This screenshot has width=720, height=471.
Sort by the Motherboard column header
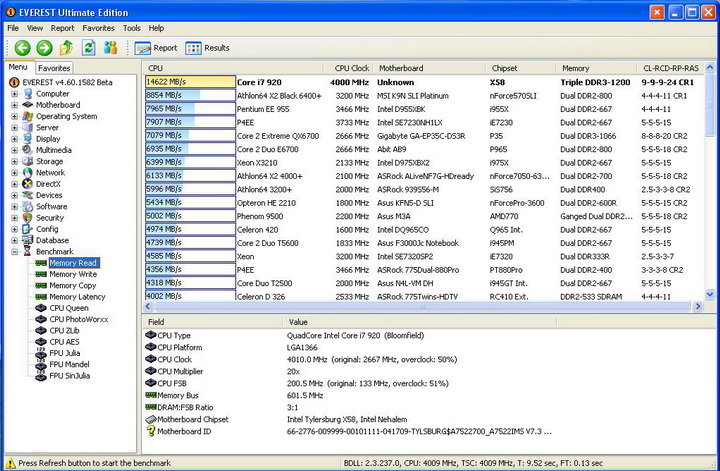coord(429,68)
